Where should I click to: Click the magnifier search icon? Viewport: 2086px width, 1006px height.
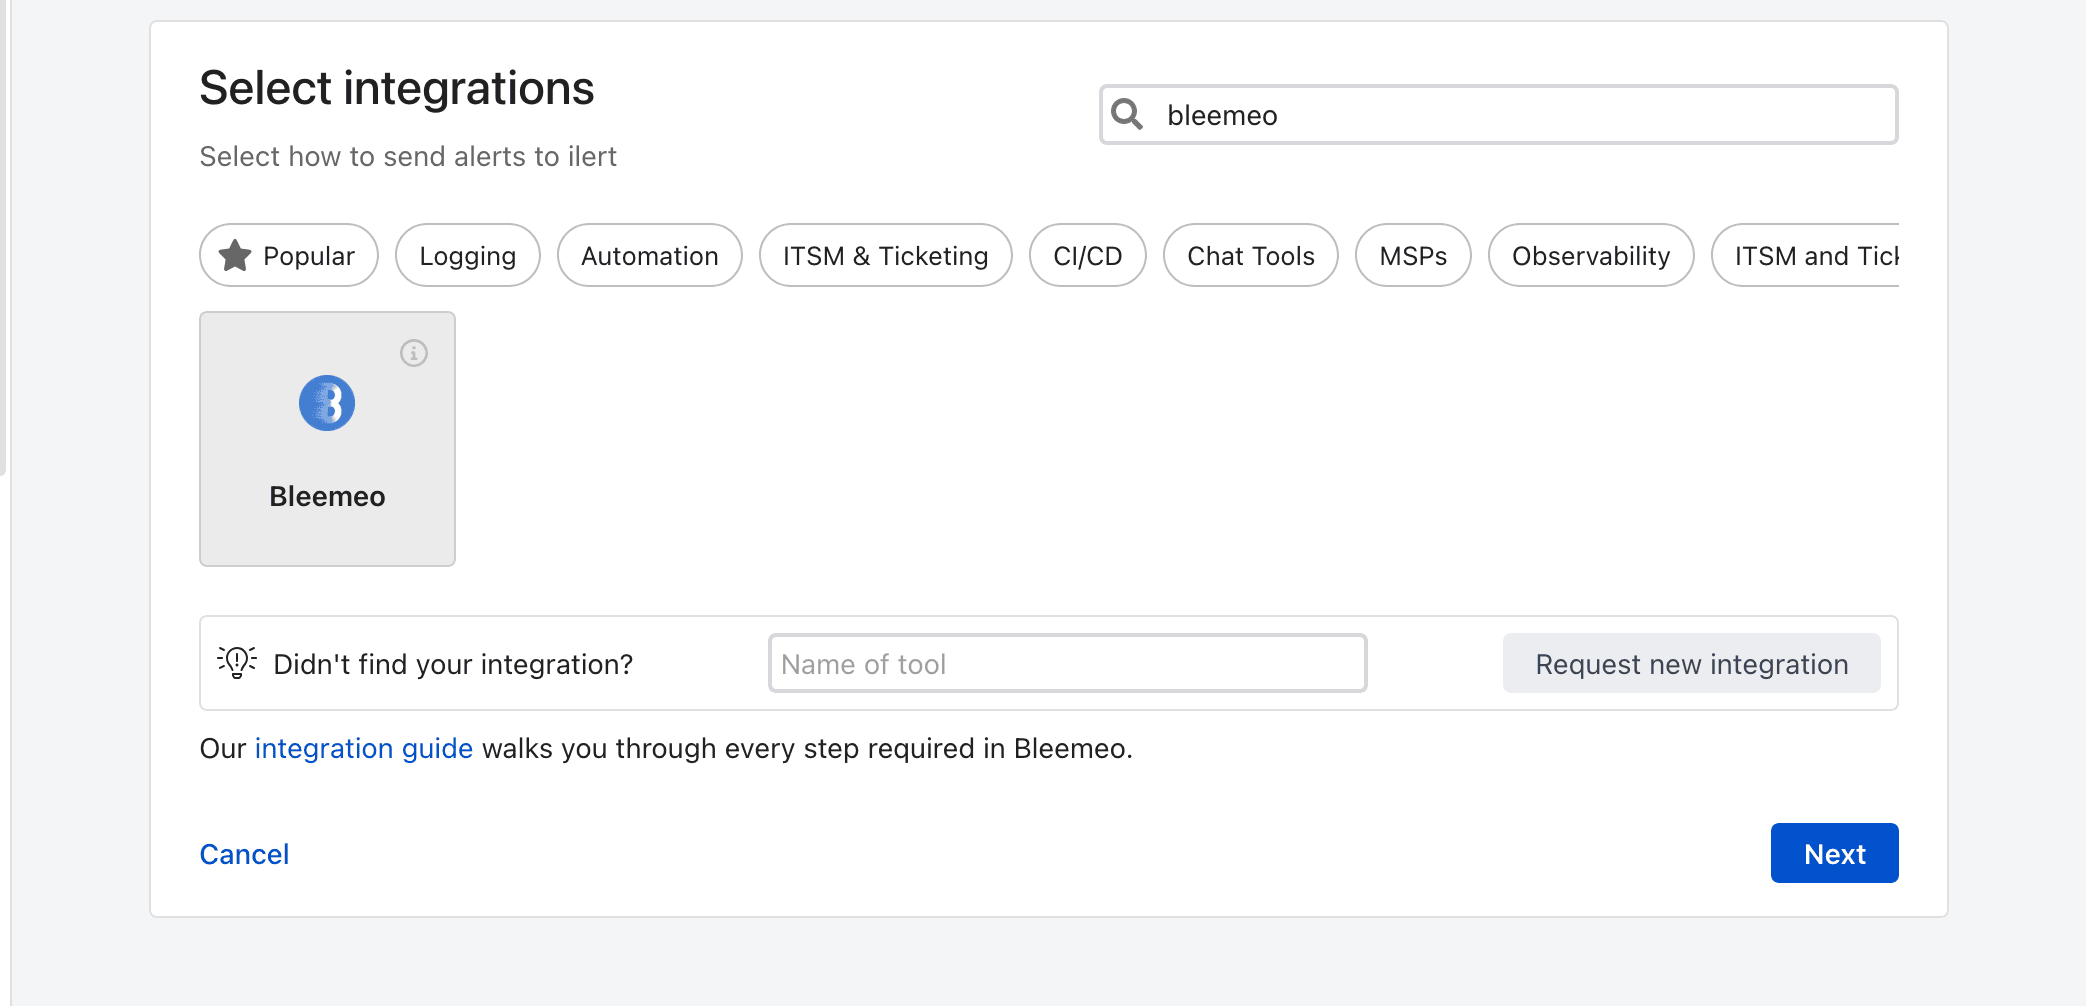(1127, 114)
